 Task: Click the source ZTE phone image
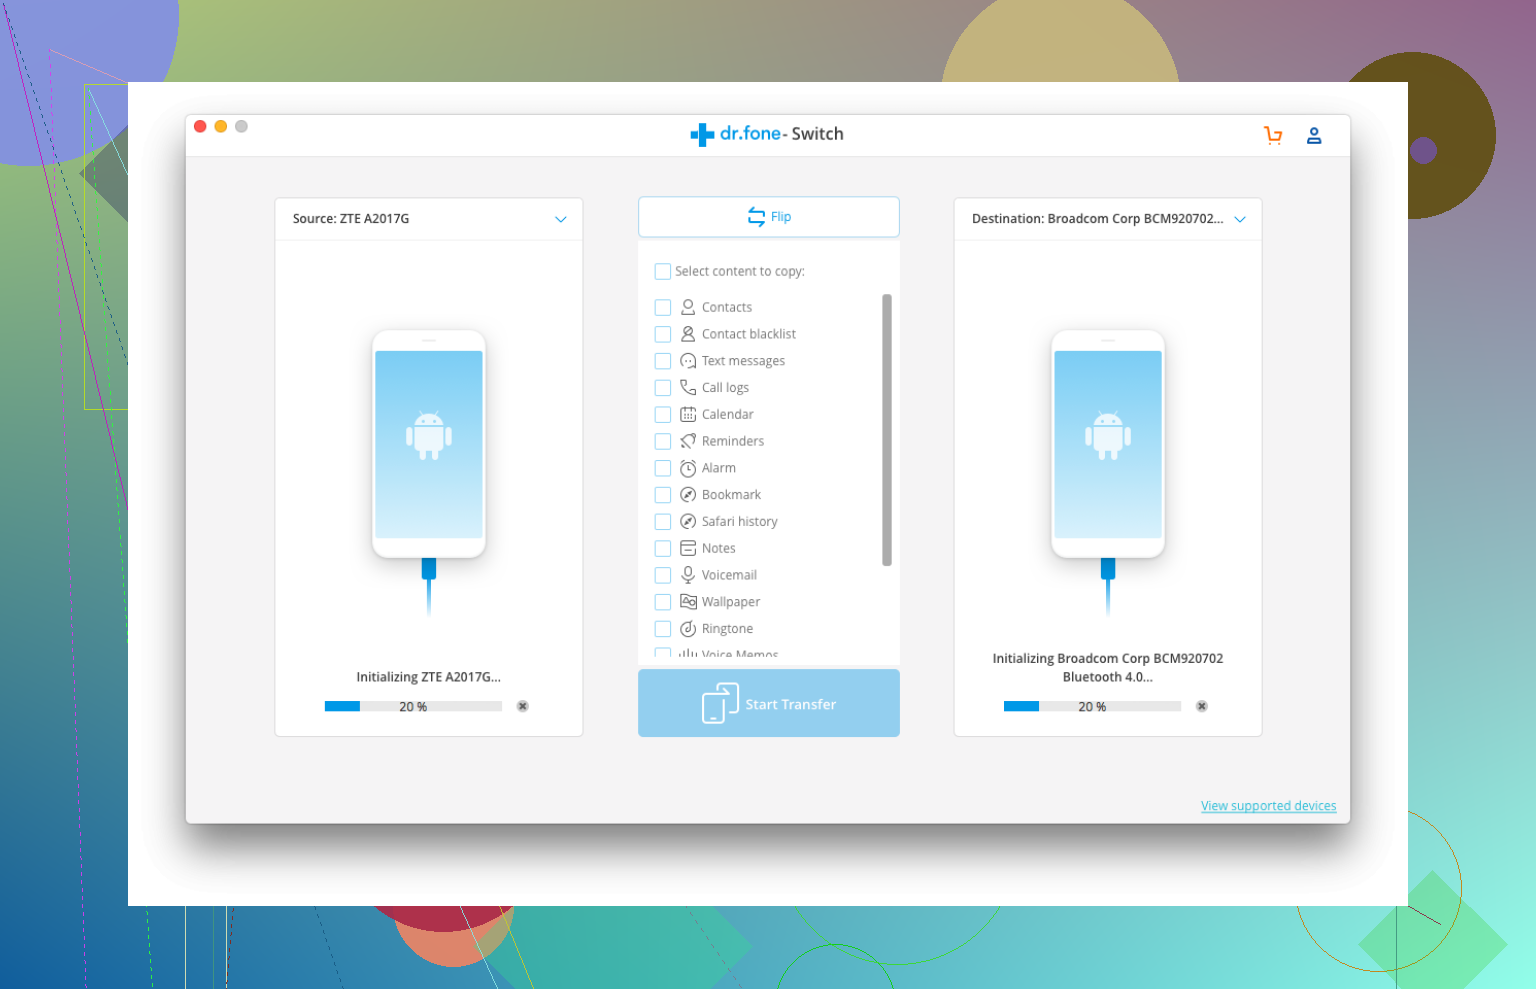coord(429,444)
